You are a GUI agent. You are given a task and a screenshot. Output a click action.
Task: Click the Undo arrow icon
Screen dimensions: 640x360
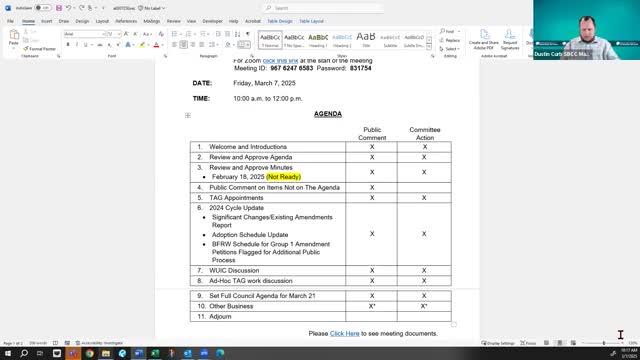[69, 8]
